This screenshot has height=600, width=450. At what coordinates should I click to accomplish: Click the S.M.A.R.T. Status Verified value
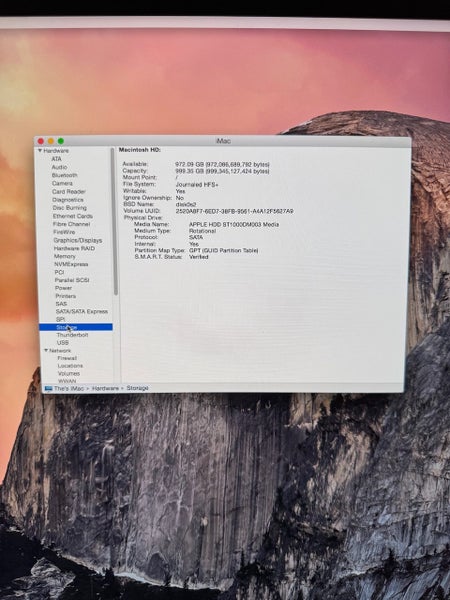(x=199, y=257)
